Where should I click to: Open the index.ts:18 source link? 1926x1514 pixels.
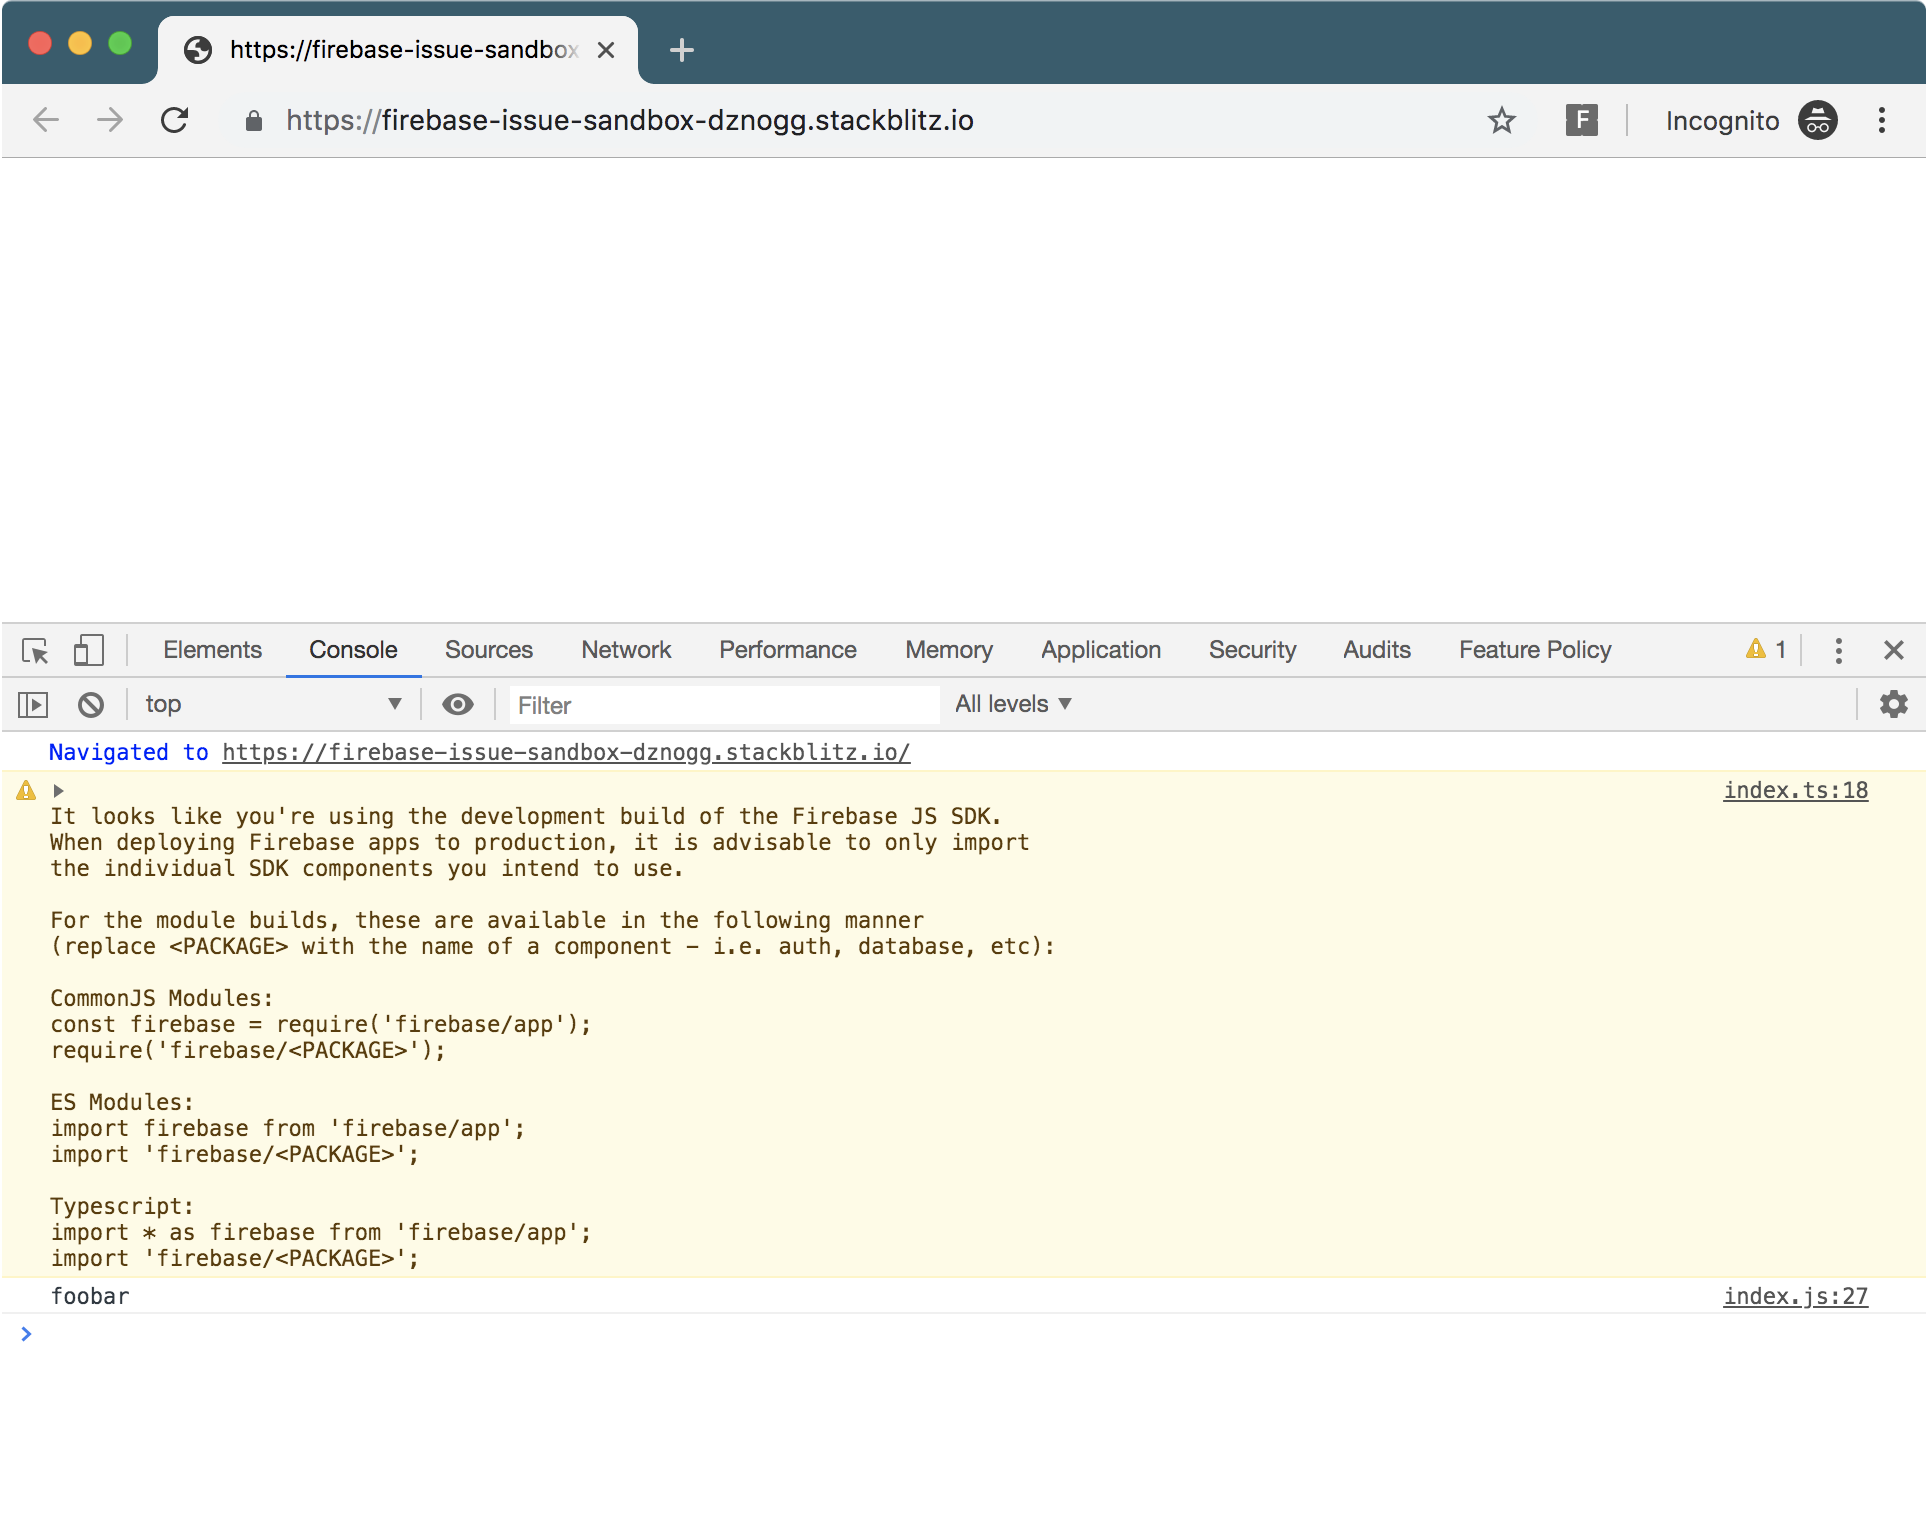pyautogui.click(x=1795, y=790)
